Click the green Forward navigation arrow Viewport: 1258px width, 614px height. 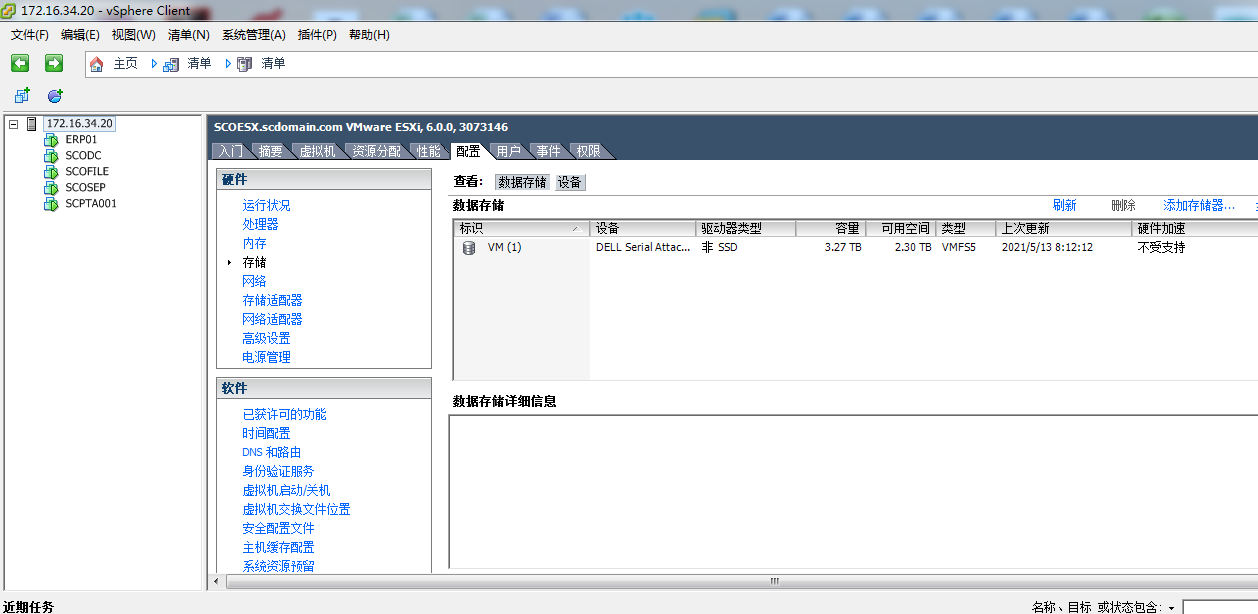[54, 63]
